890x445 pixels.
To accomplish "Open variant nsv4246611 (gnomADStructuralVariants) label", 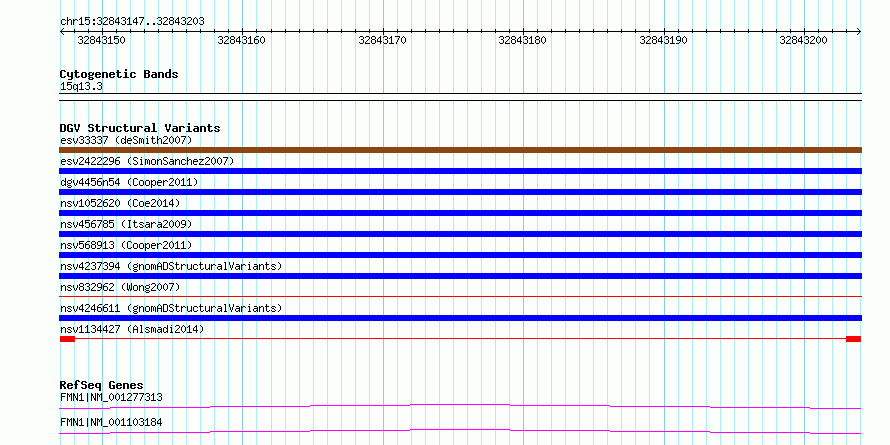I will click(171, 308).
